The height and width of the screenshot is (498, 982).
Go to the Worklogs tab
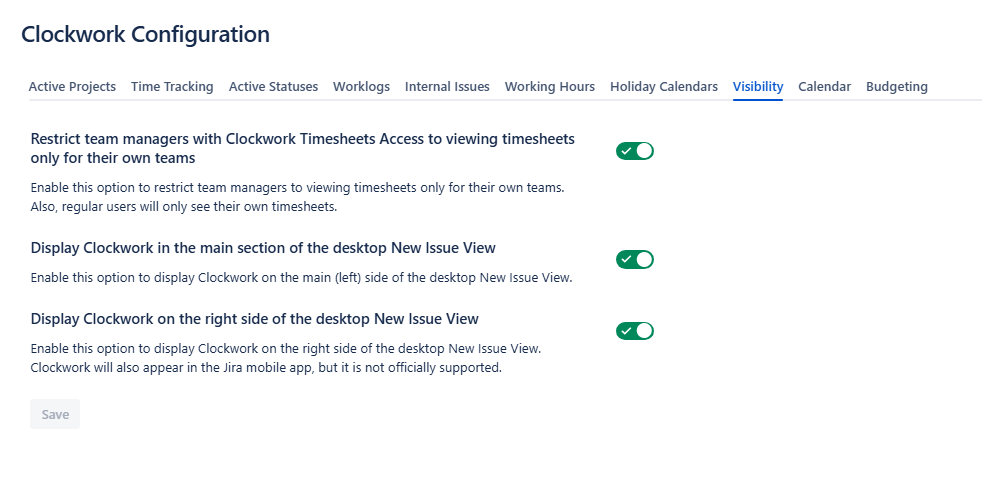361,86
